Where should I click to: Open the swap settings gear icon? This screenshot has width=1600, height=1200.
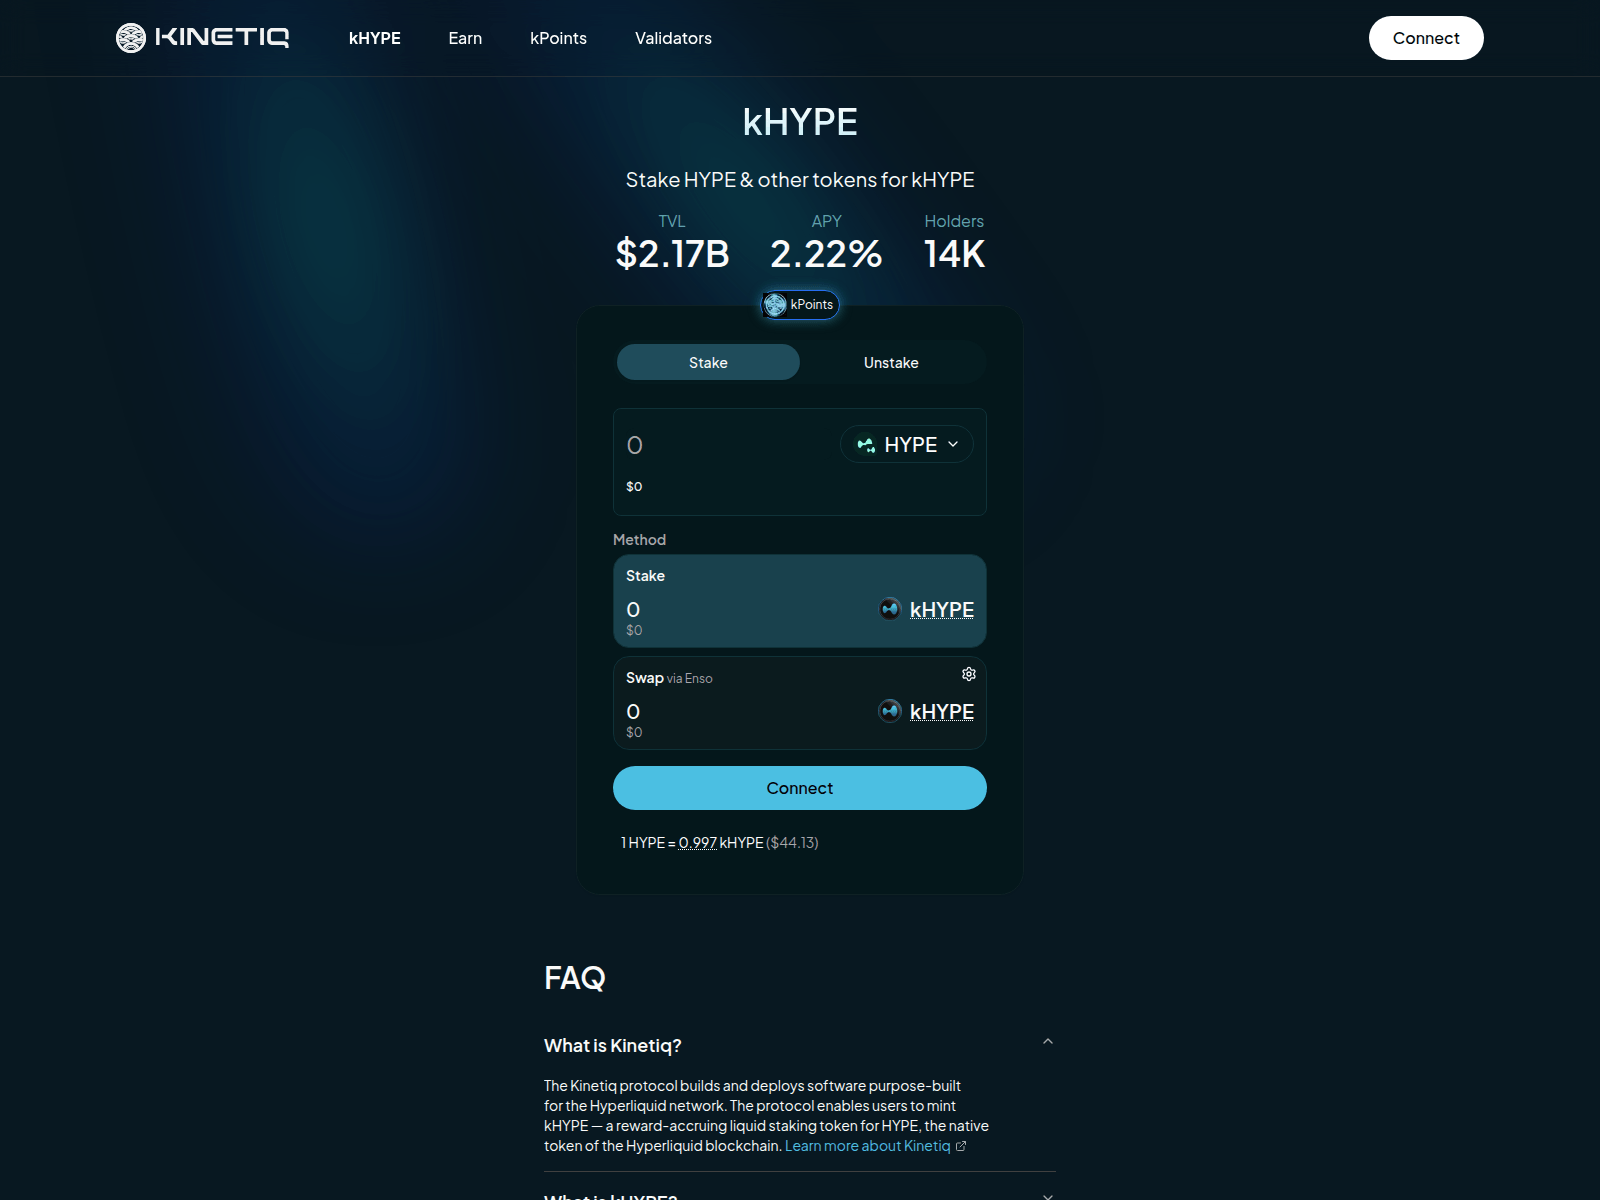968,674
